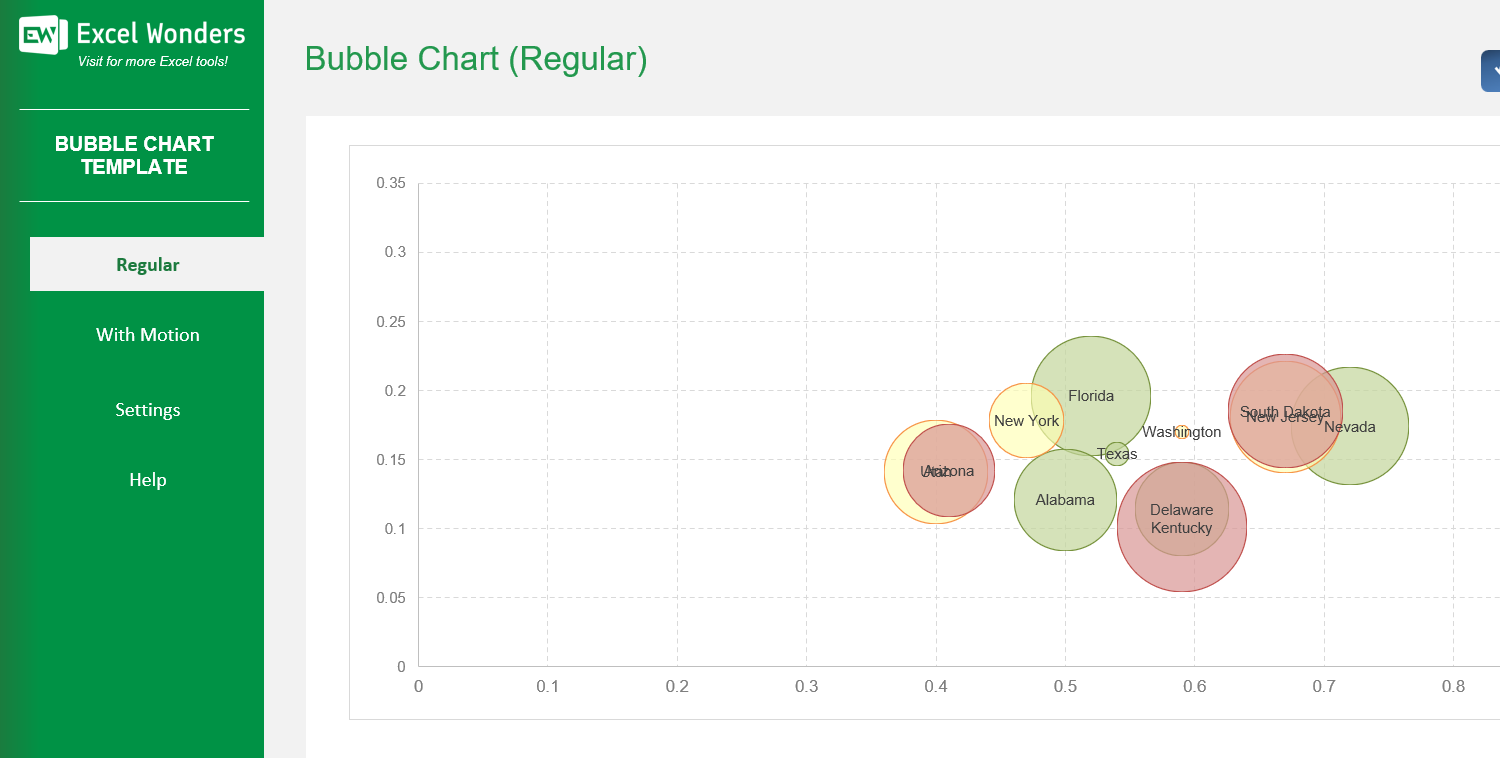Click the Alabama bubble
This screenshot has height=758, width=1500.
pyautogui.click(x=1066, y=499)
